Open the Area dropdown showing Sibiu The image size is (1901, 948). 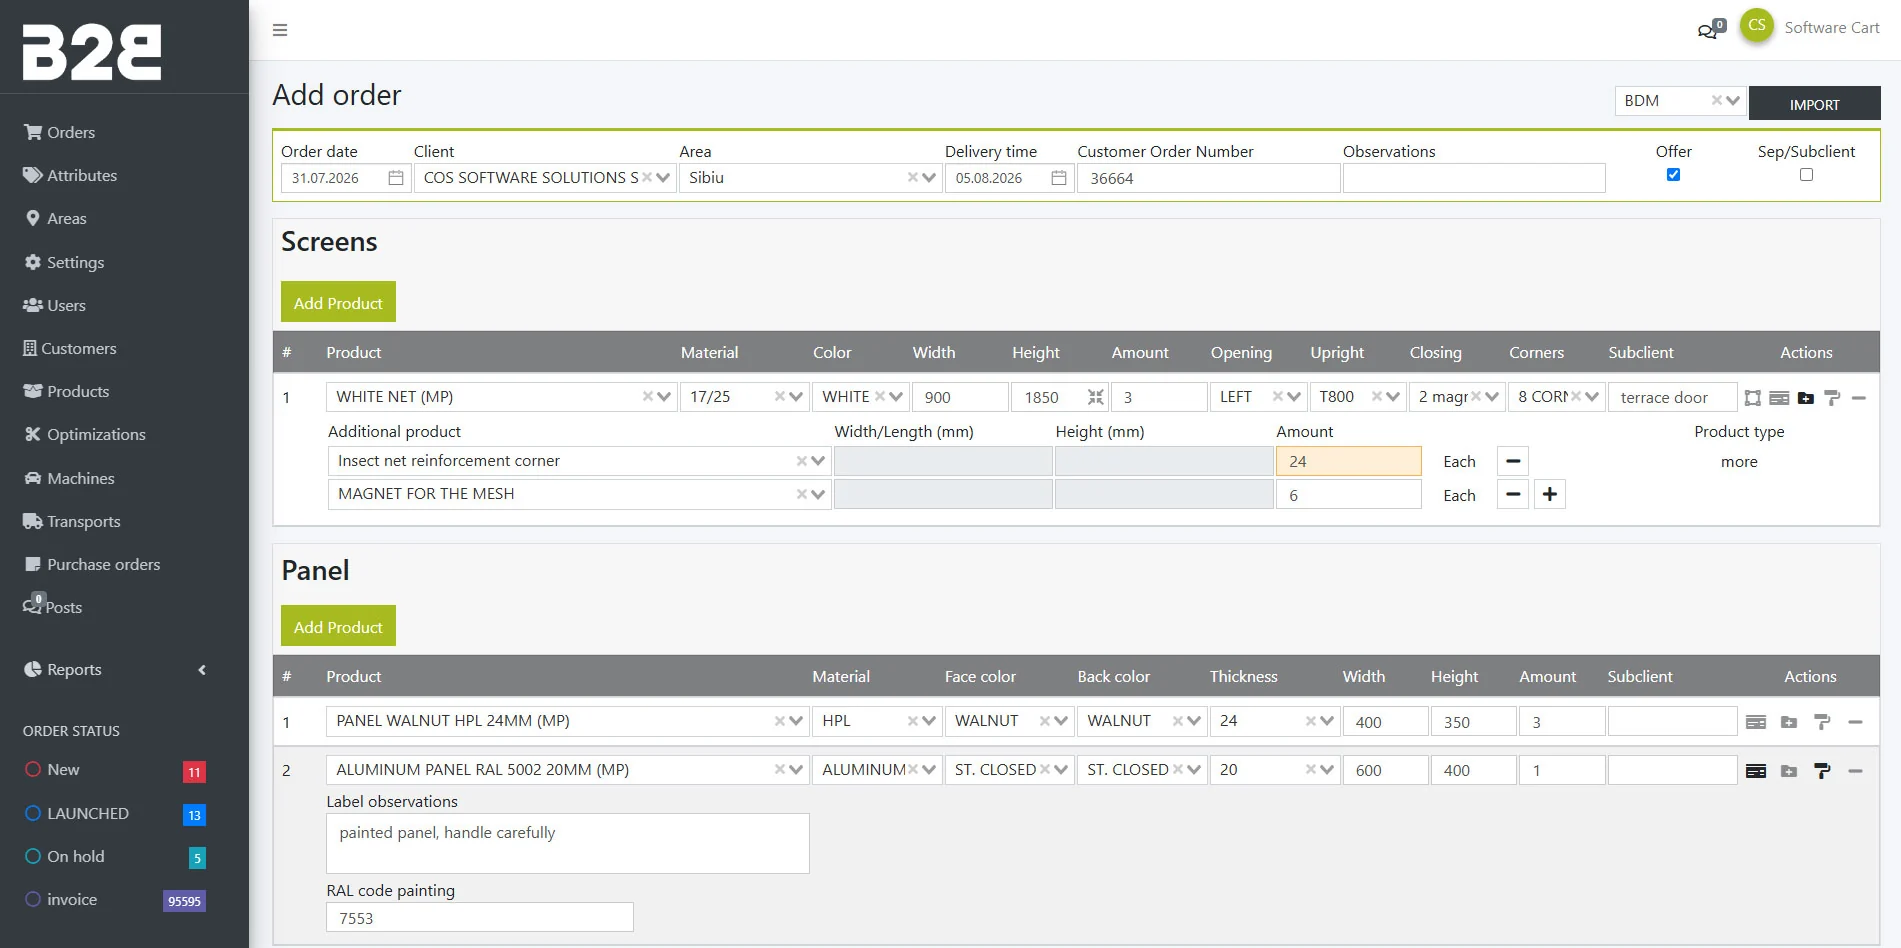[x=810, y=178]
